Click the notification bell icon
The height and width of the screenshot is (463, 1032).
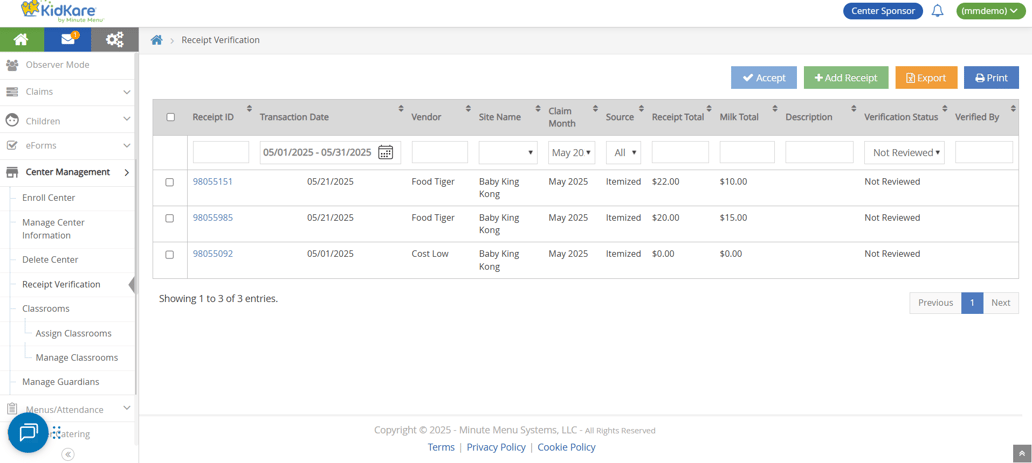pyautogui.click(x=937, y=11)
